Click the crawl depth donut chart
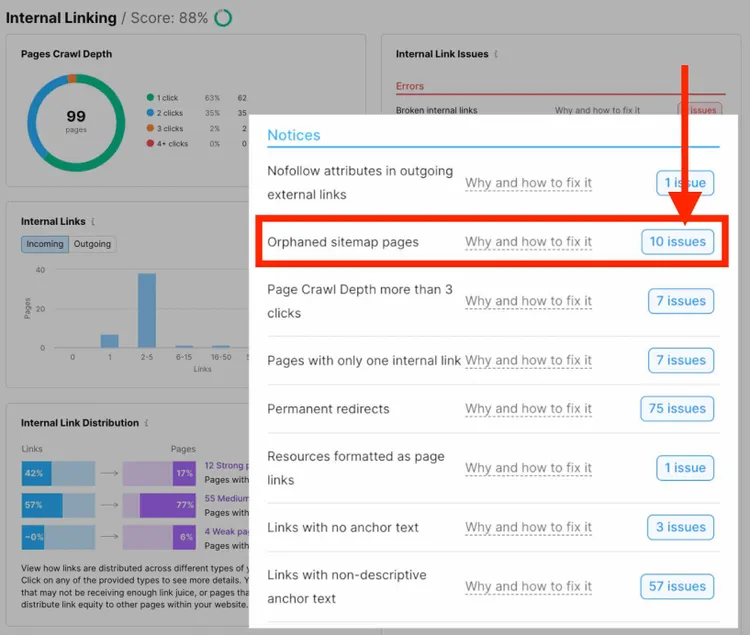The width and height of the screenshot is (750, 635). point(76,122)
